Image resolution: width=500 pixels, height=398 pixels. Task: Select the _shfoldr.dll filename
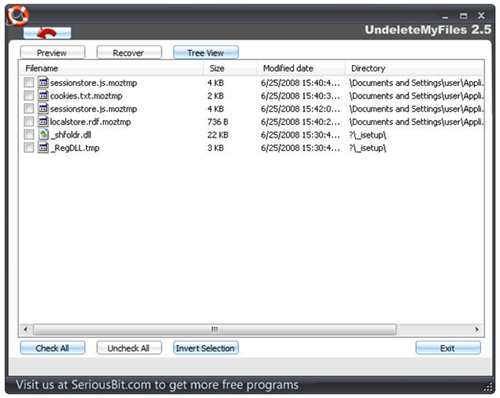coord(71,135)
